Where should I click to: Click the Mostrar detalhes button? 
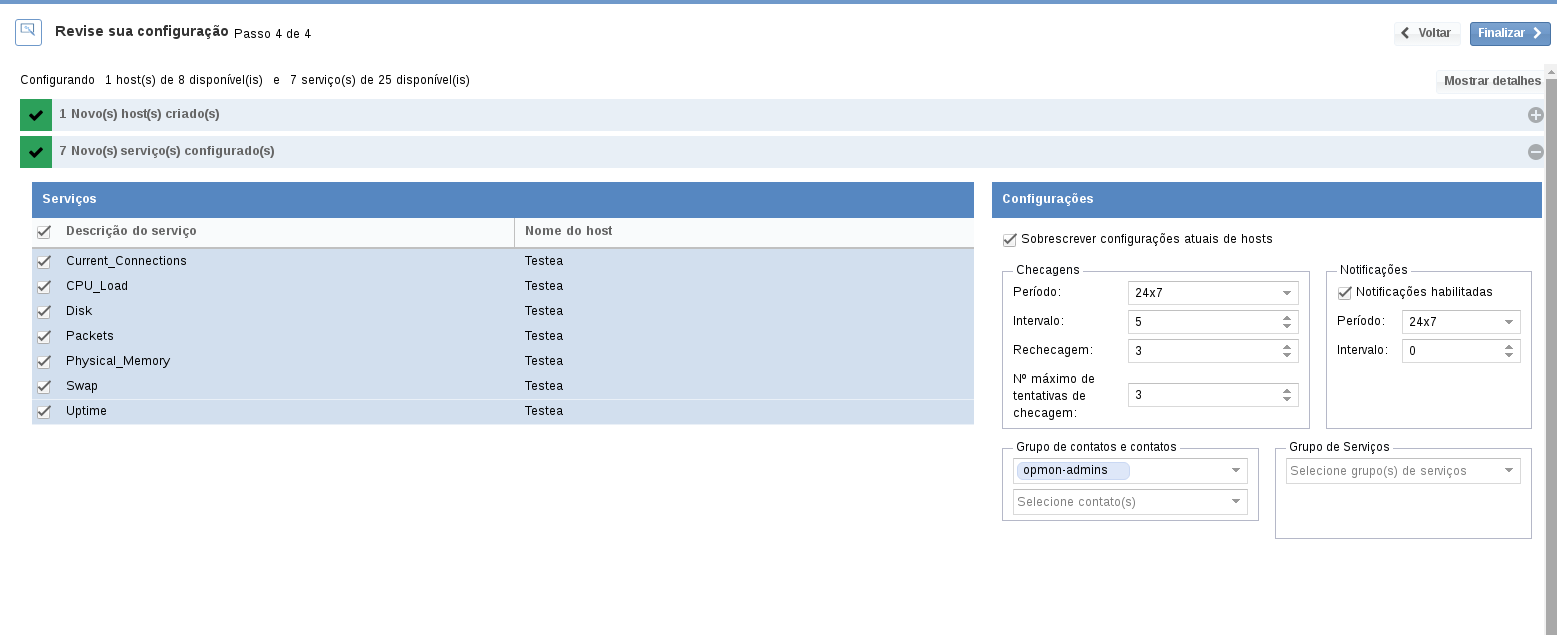pos(1491,81)
